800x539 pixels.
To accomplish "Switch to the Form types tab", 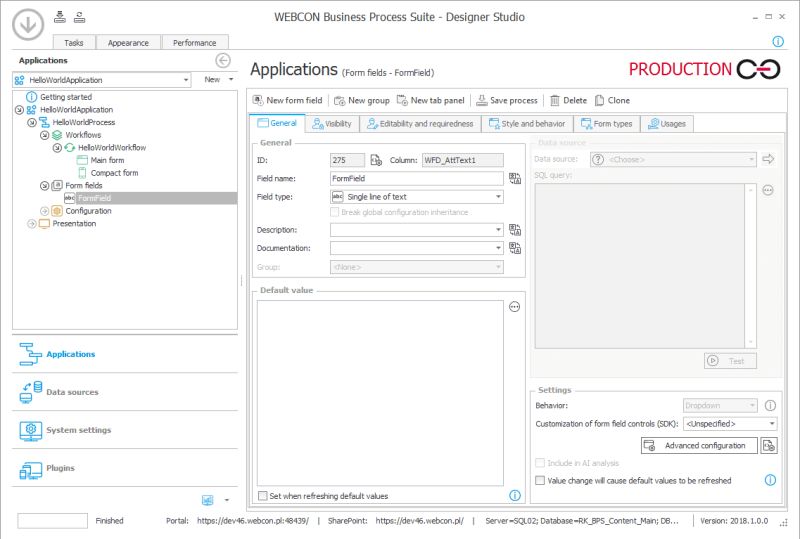I will (607, 124).
